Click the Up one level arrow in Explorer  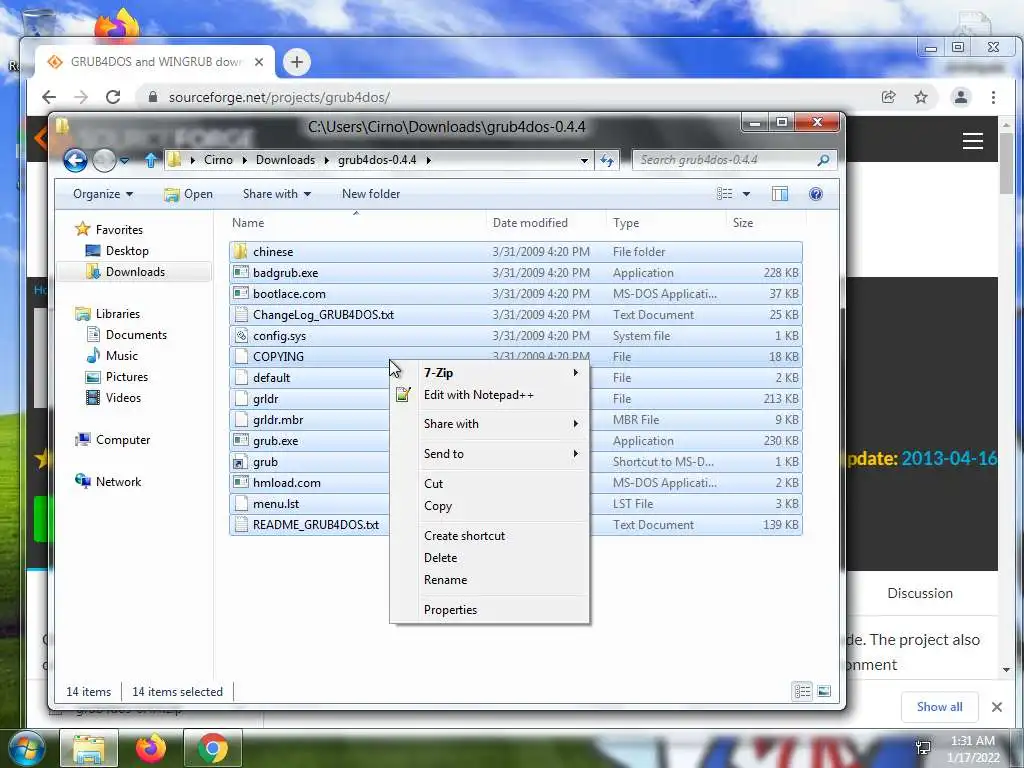click(151, 160)
